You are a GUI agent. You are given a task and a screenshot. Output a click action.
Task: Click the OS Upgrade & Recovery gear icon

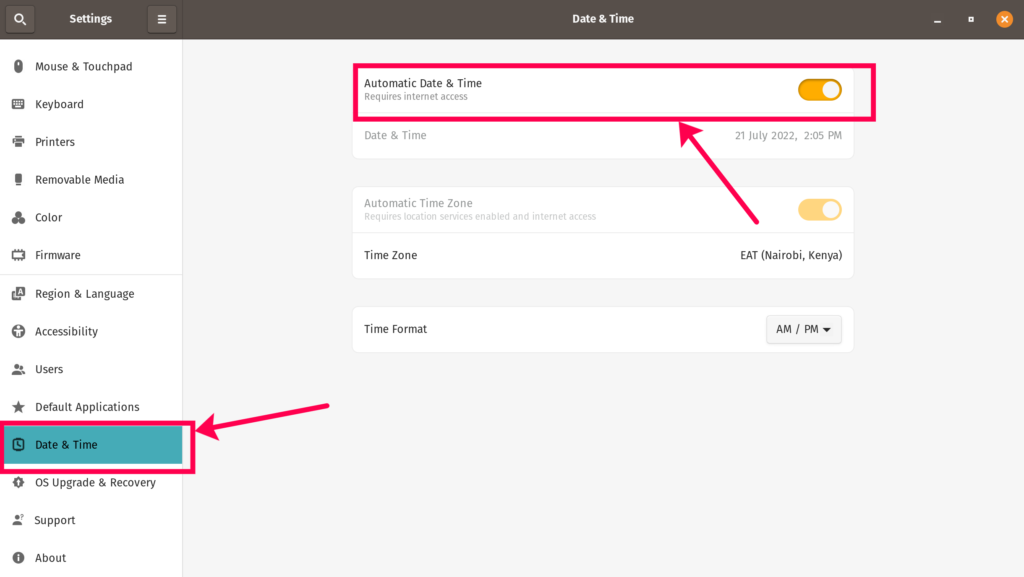point(18,482)
